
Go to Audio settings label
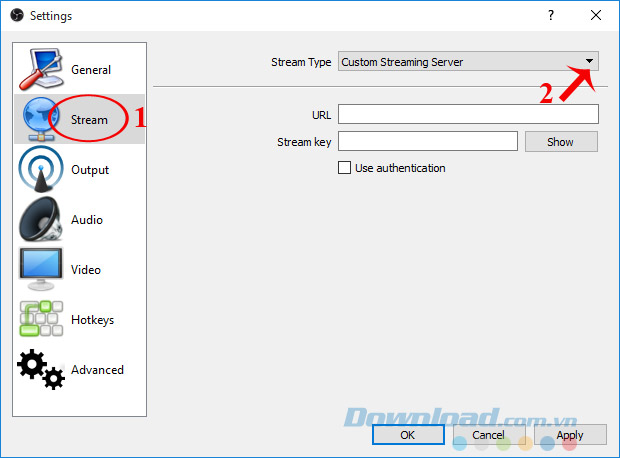[x=87, y=220]
